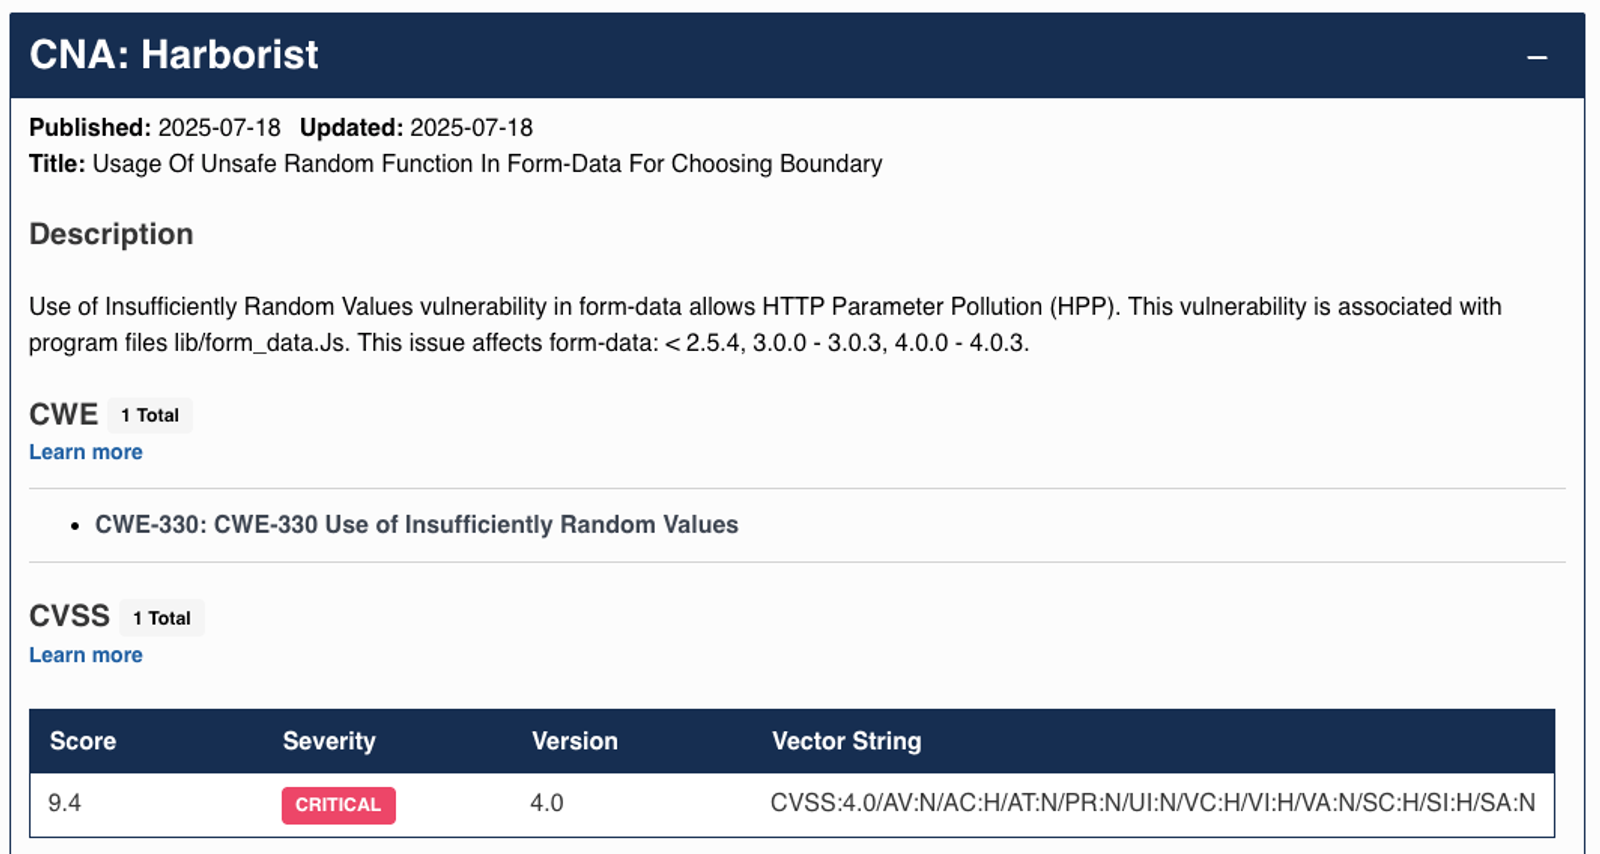Select the Severity column header
The height and width of the screenshot is (854, 1600).
329,741
